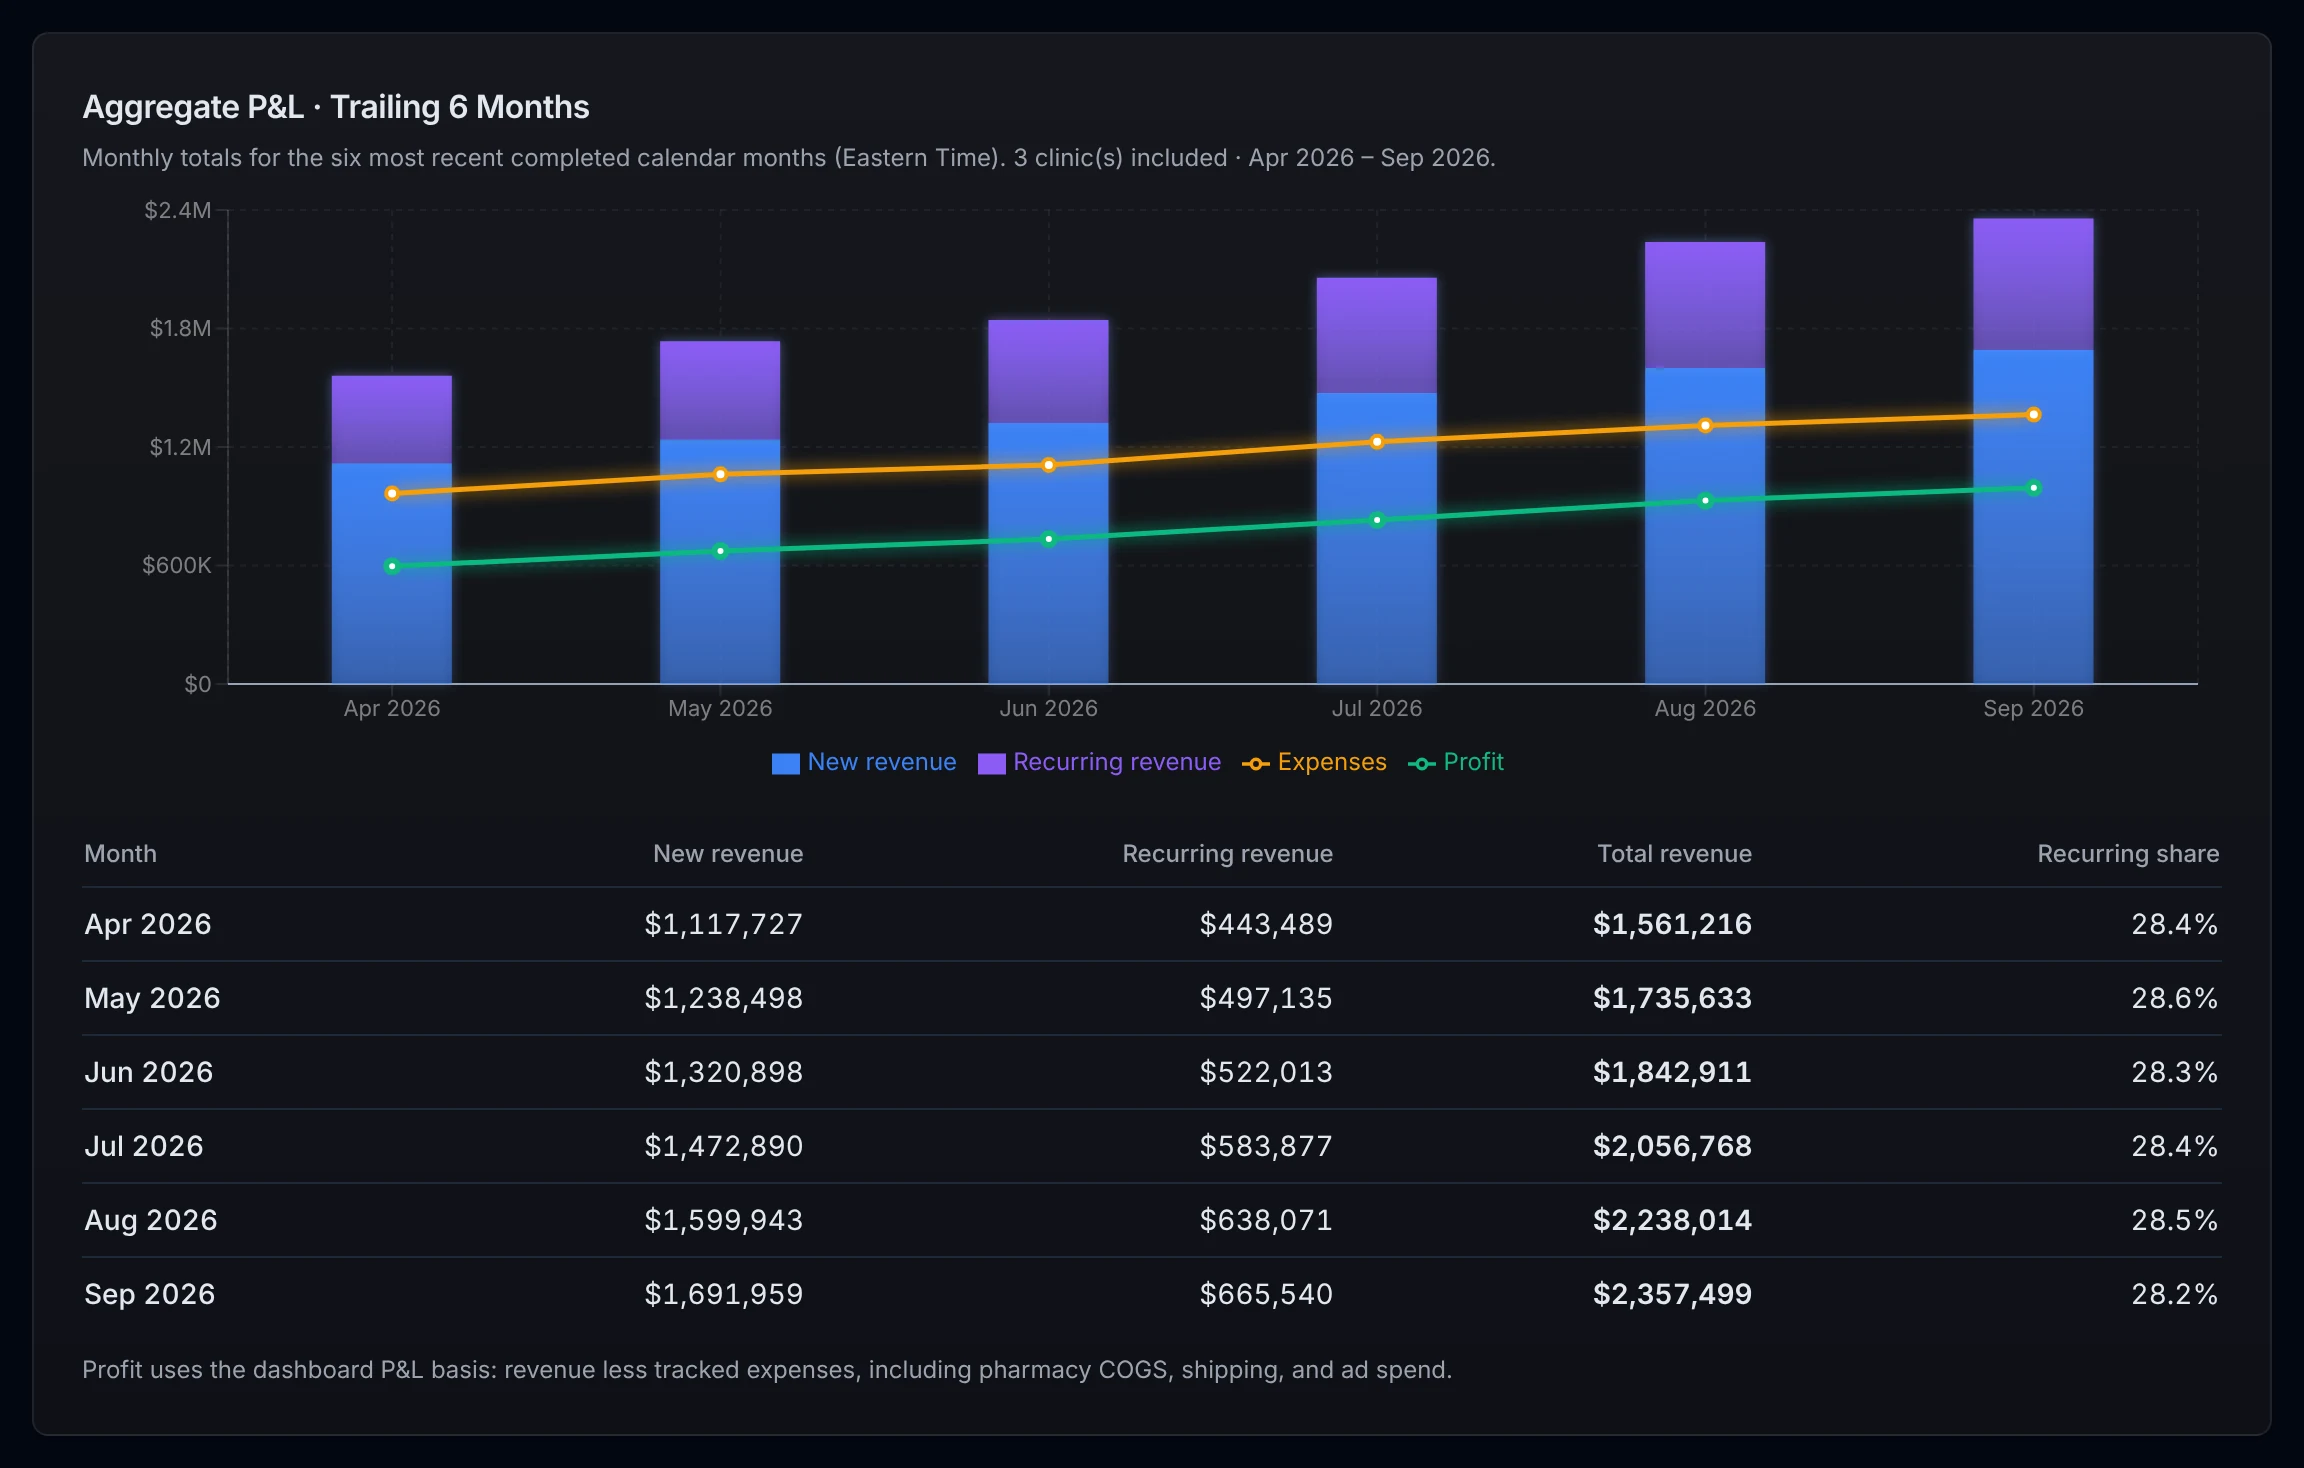
Task: Click the 28.5% recurring share cell
Action: [2175, 1220]
